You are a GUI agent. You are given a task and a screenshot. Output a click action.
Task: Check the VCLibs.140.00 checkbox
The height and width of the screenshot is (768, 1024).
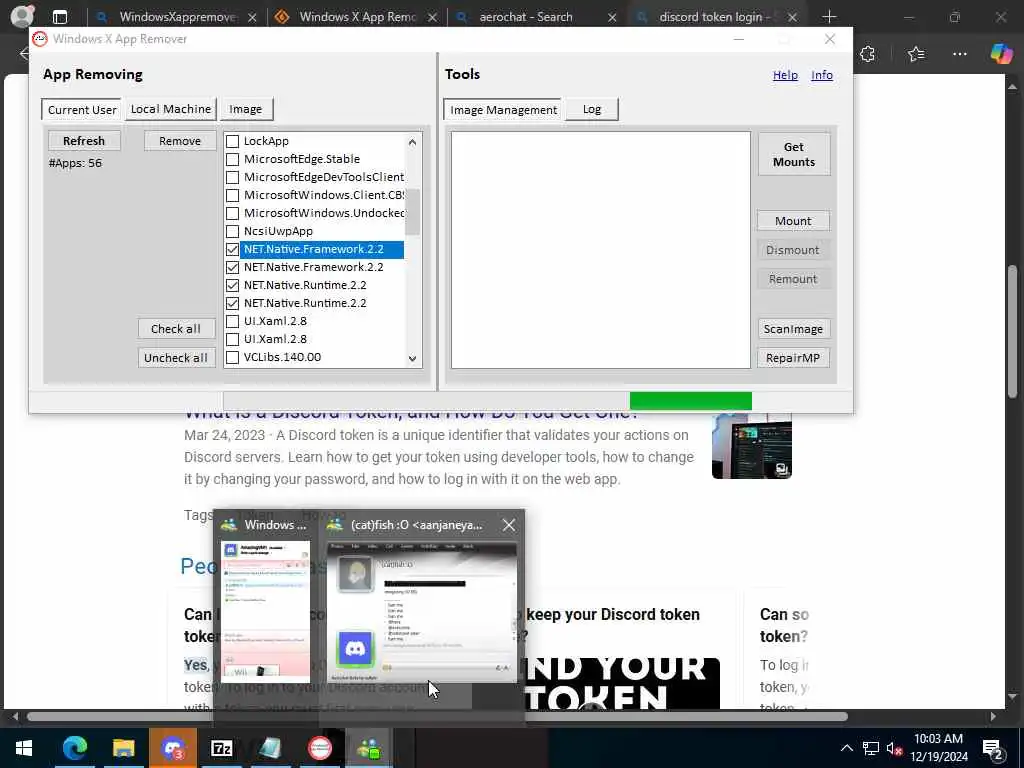pyautogui.click(x=232, y=357)
